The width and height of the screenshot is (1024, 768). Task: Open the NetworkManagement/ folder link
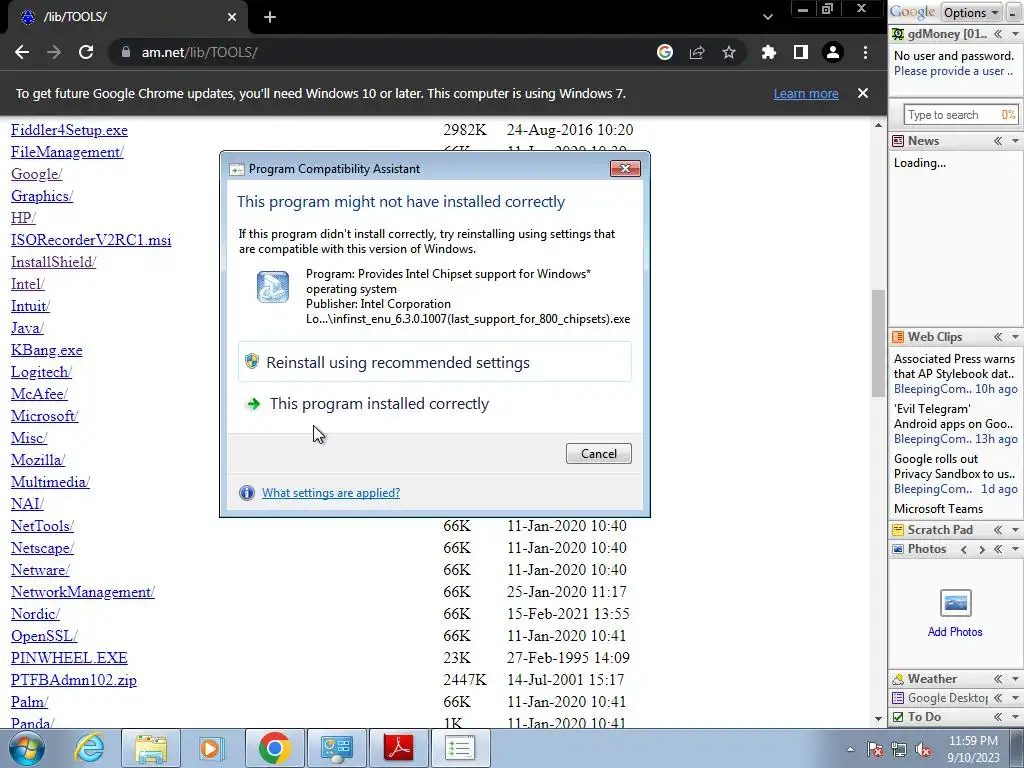pyautogui.click(x=83, y=592)
